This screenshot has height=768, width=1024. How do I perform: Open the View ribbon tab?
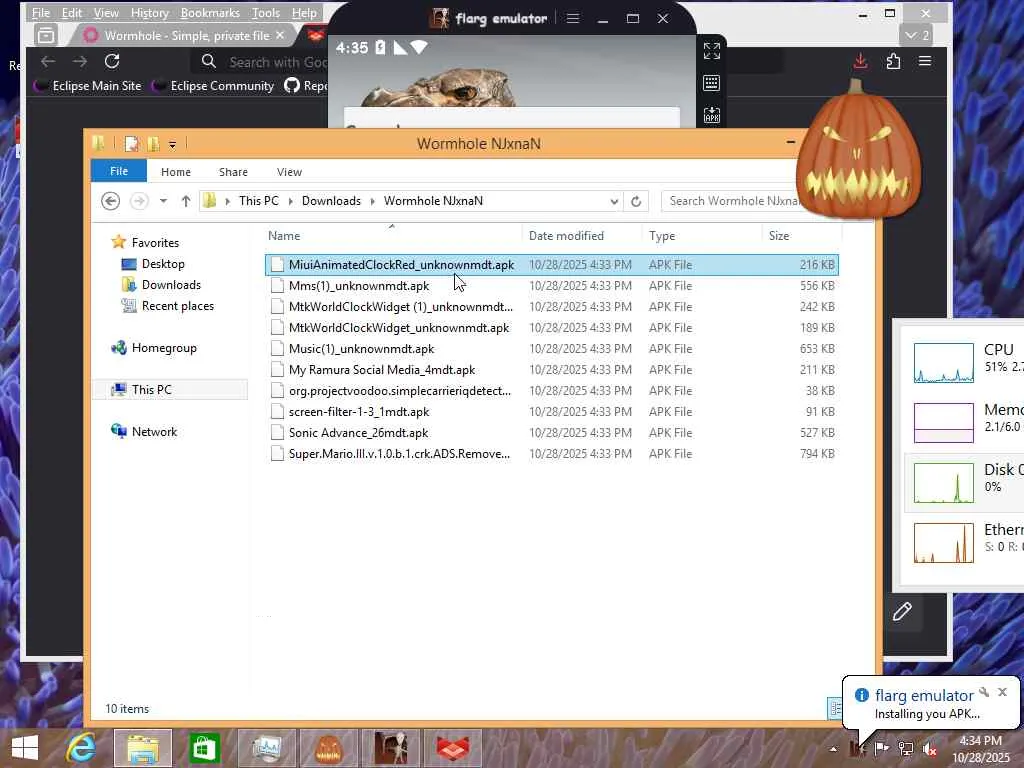tap(289, 172)
